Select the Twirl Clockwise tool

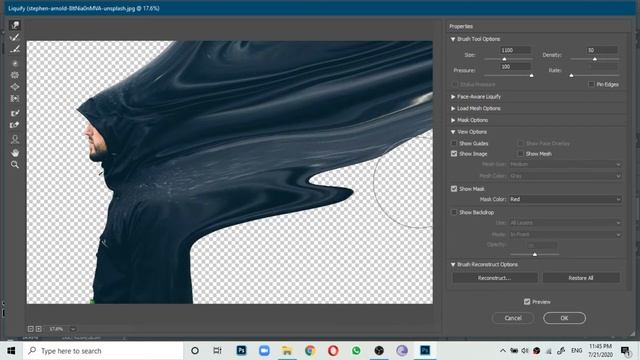coord(15,64)
